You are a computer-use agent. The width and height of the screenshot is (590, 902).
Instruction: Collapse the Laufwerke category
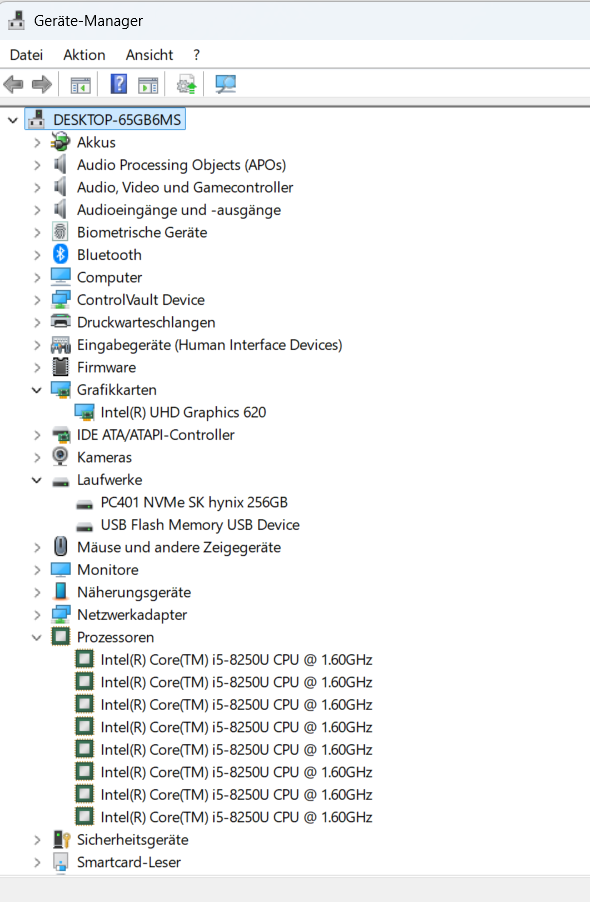[37, 480]
